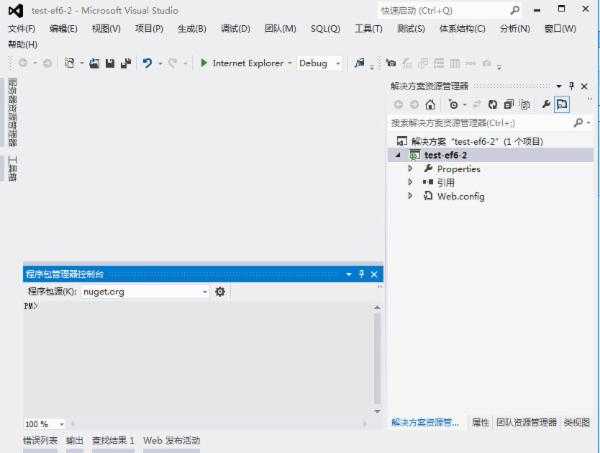Open the Internet Explorer browser dropdown arrow
600x453 pixels.
point(290,63)
